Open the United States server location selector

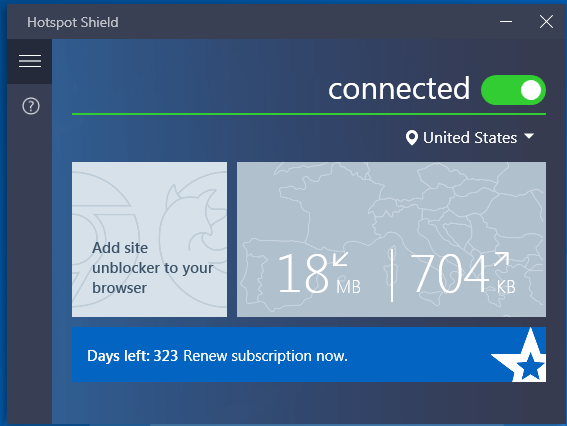click(470, 138)
